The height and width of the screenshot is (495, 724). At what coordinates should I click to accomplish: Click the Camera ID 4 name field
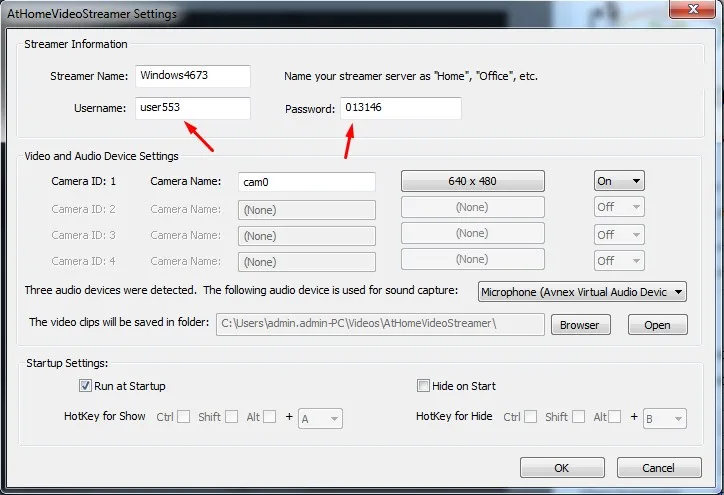(307, 262)
